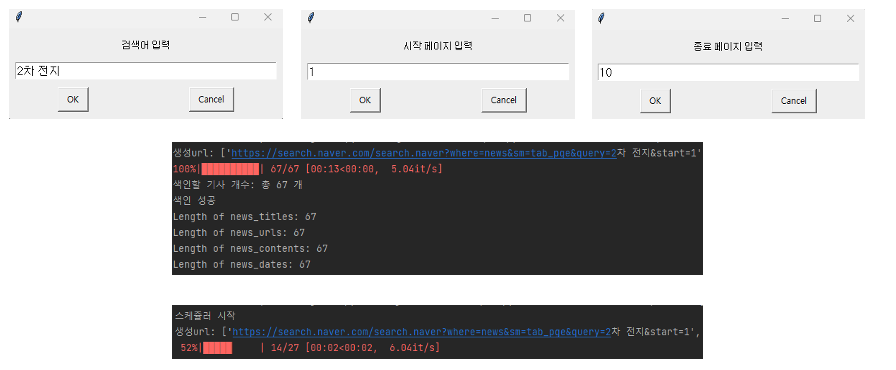Minimize the 종료 페이지 입력 dialog window

pos(785,19)
